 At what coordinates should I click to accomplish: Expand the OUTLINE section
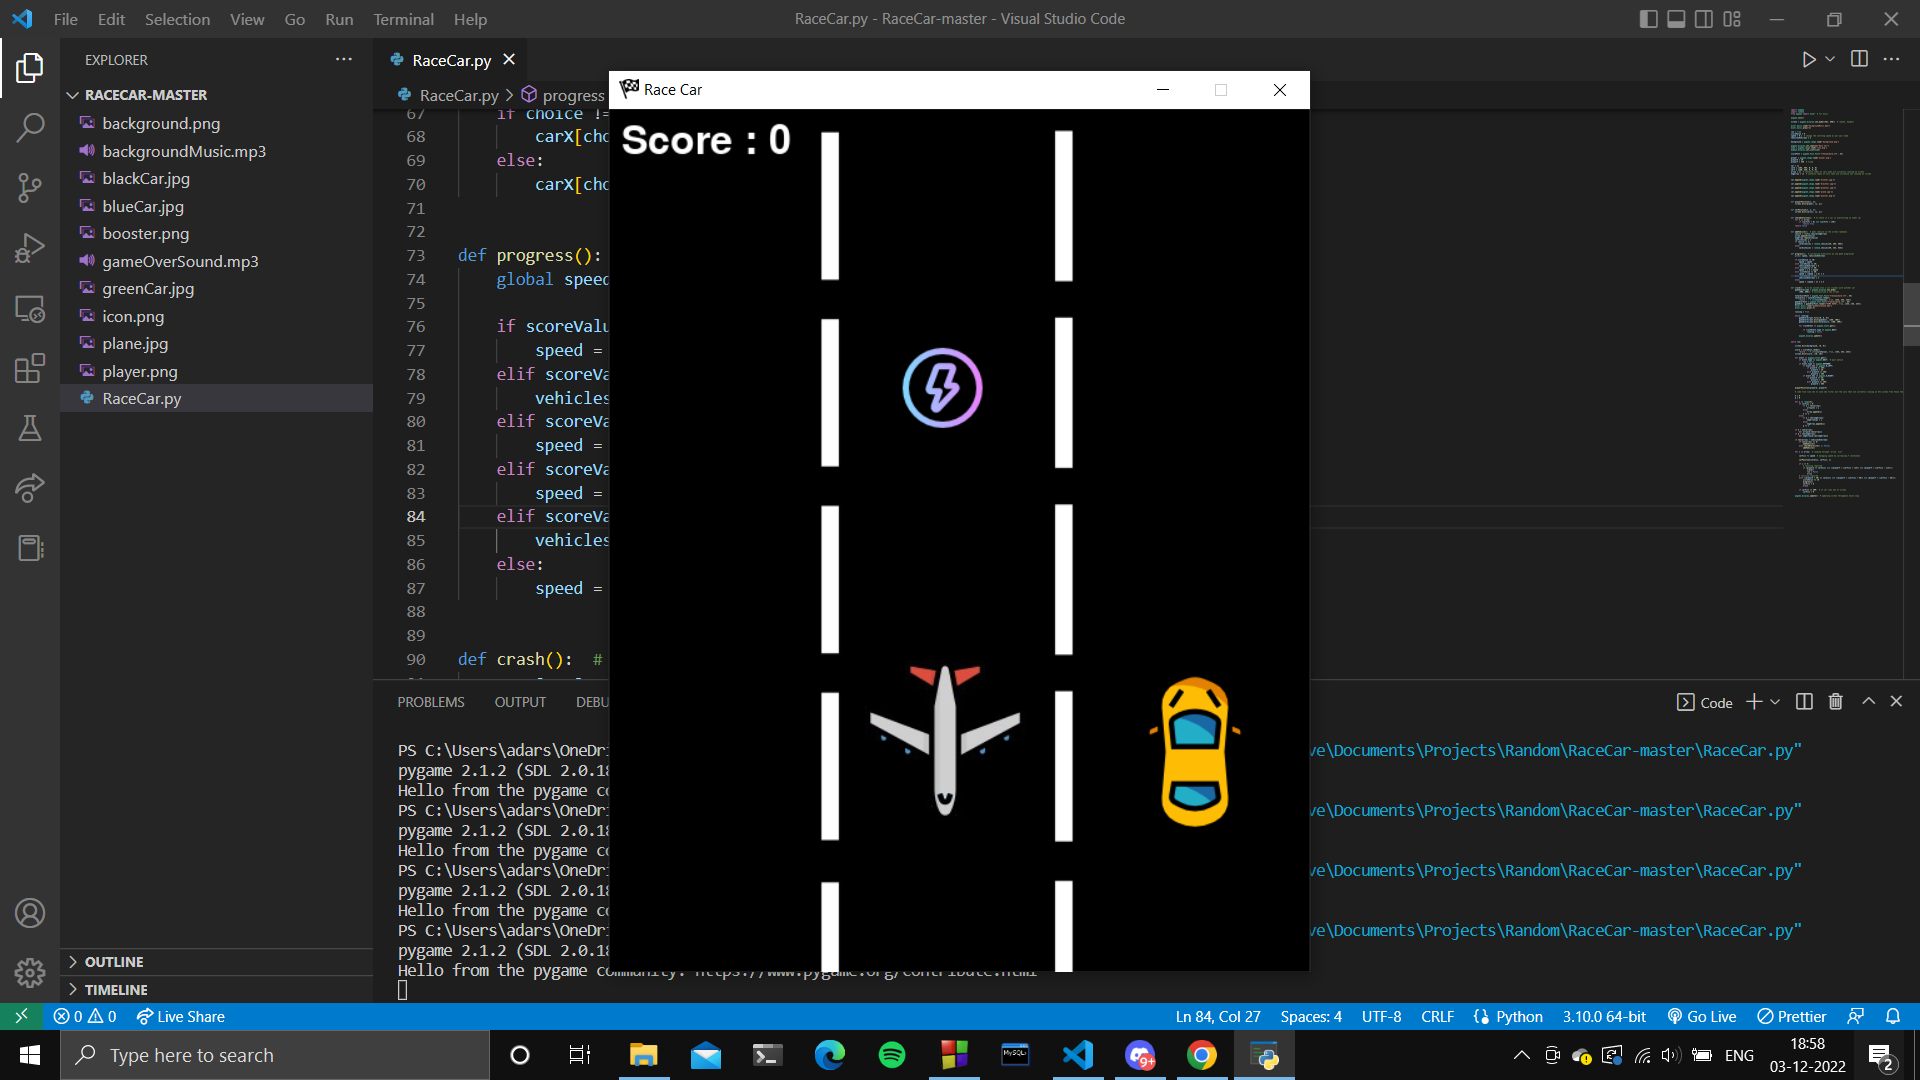coord(114,961)
